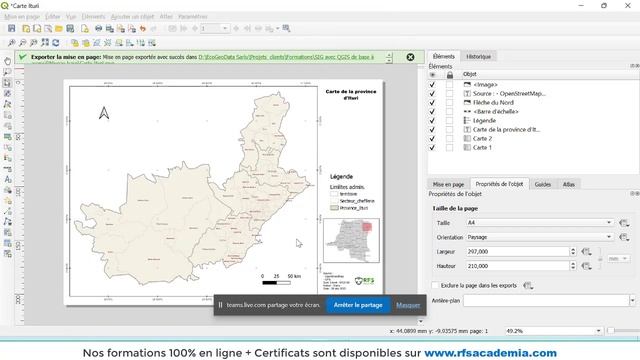
Task: Increment the Largeur spinner
Action: coord(573,249)
